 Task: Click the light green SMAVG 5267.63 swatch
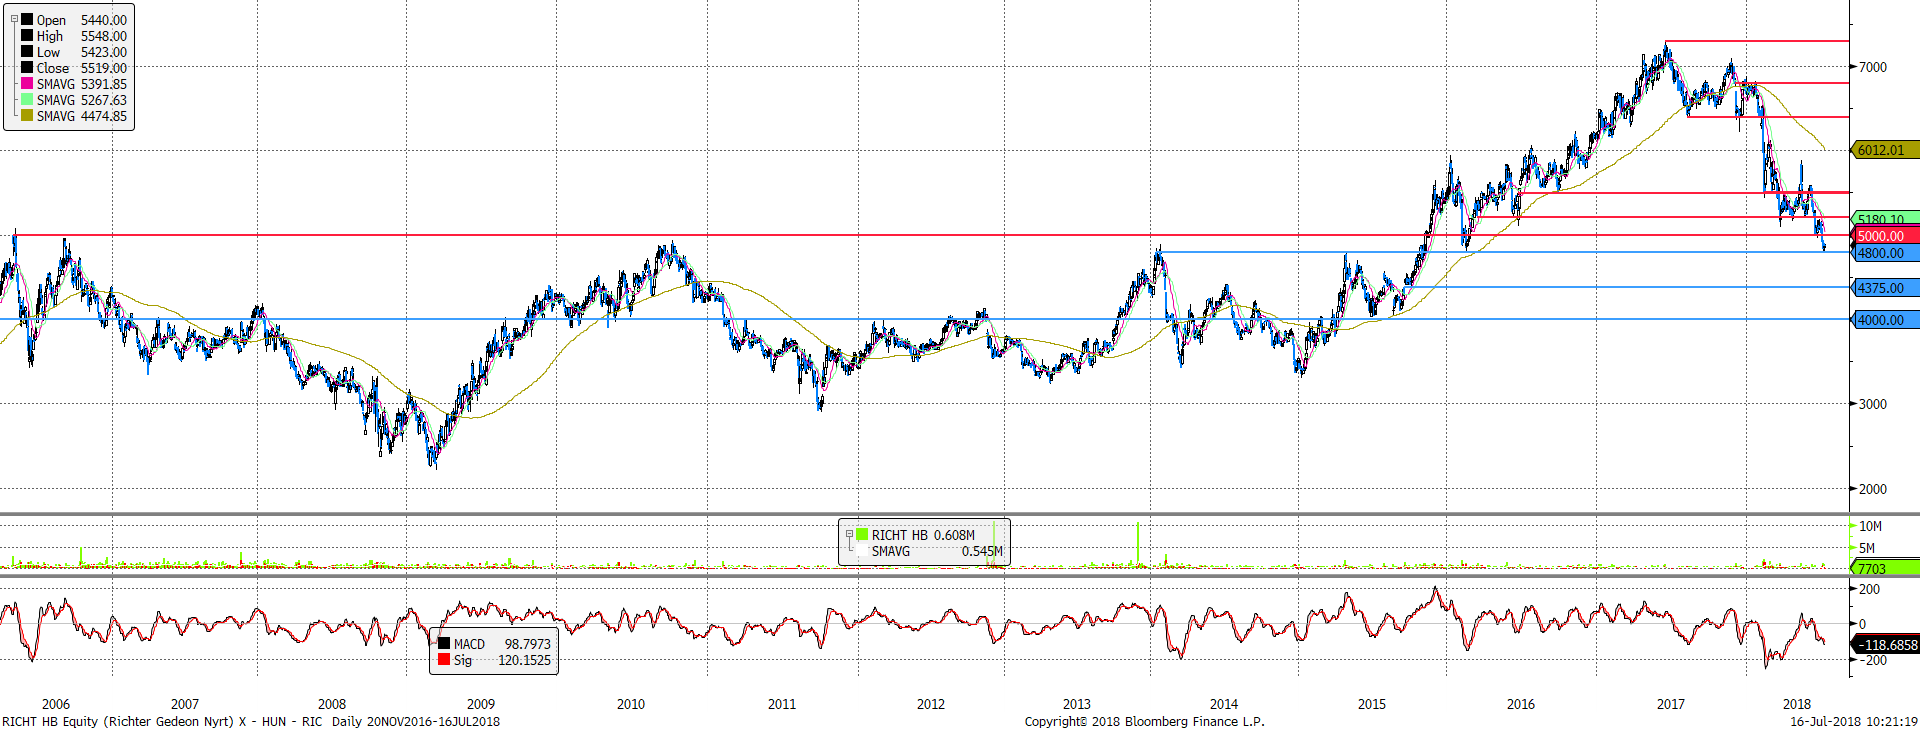click(x=27, y=99)
